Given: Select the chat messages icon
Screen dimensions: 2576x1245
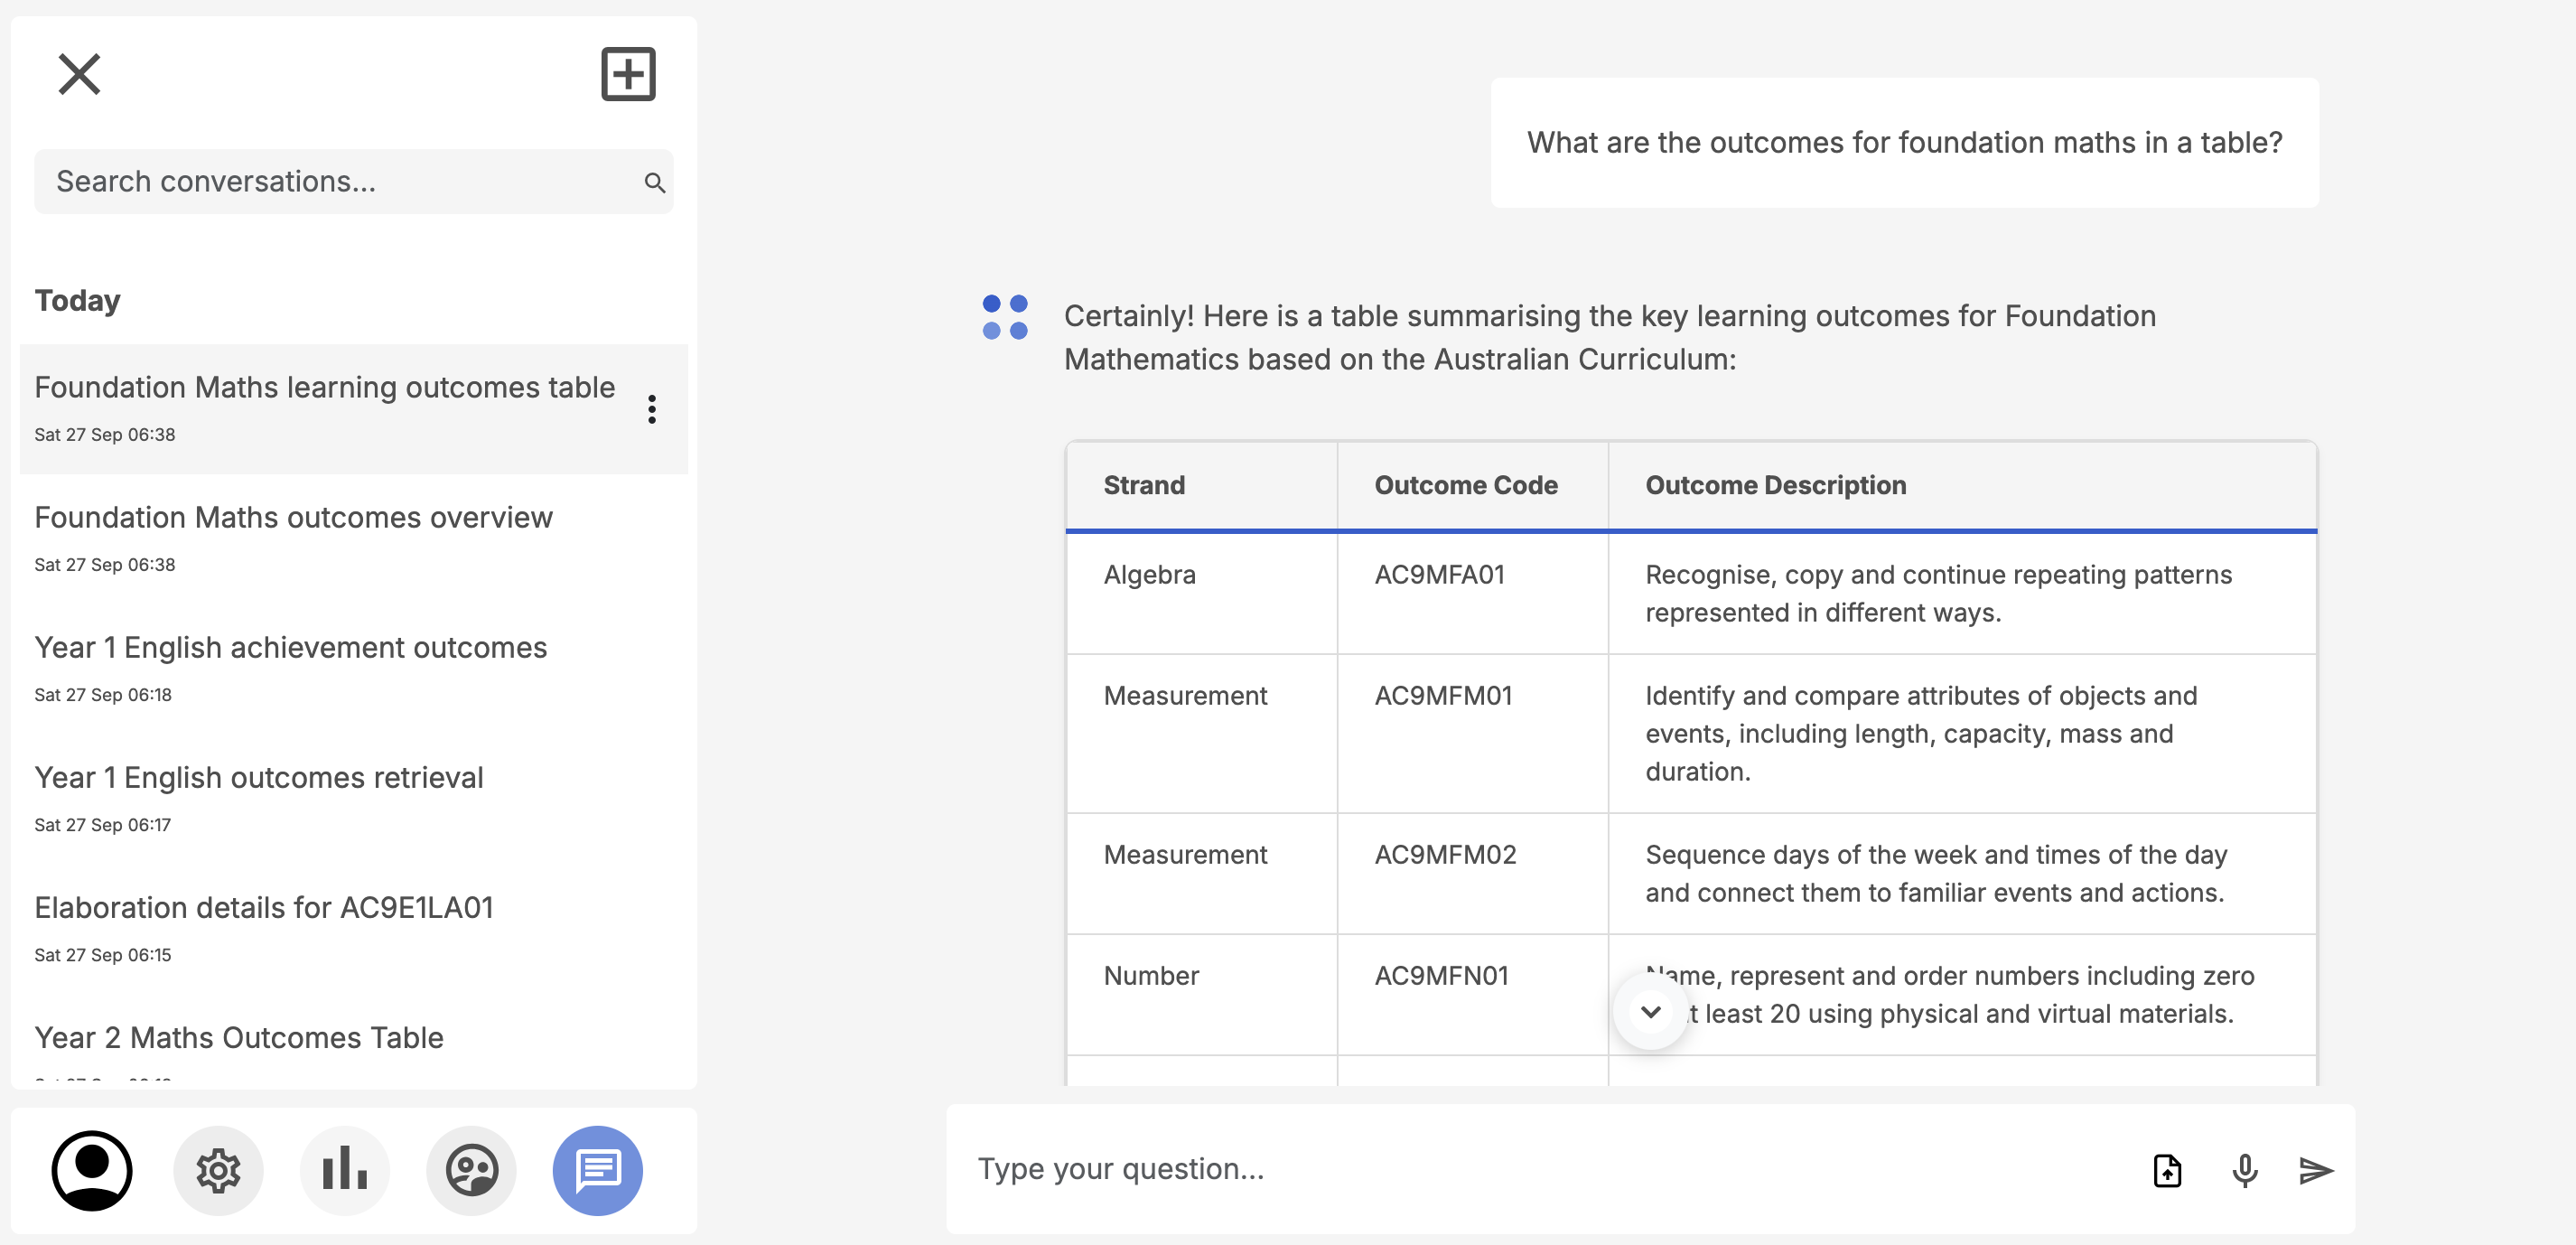Looking at the screenshot, I should pyautogui.click(x=597, y=1170).
